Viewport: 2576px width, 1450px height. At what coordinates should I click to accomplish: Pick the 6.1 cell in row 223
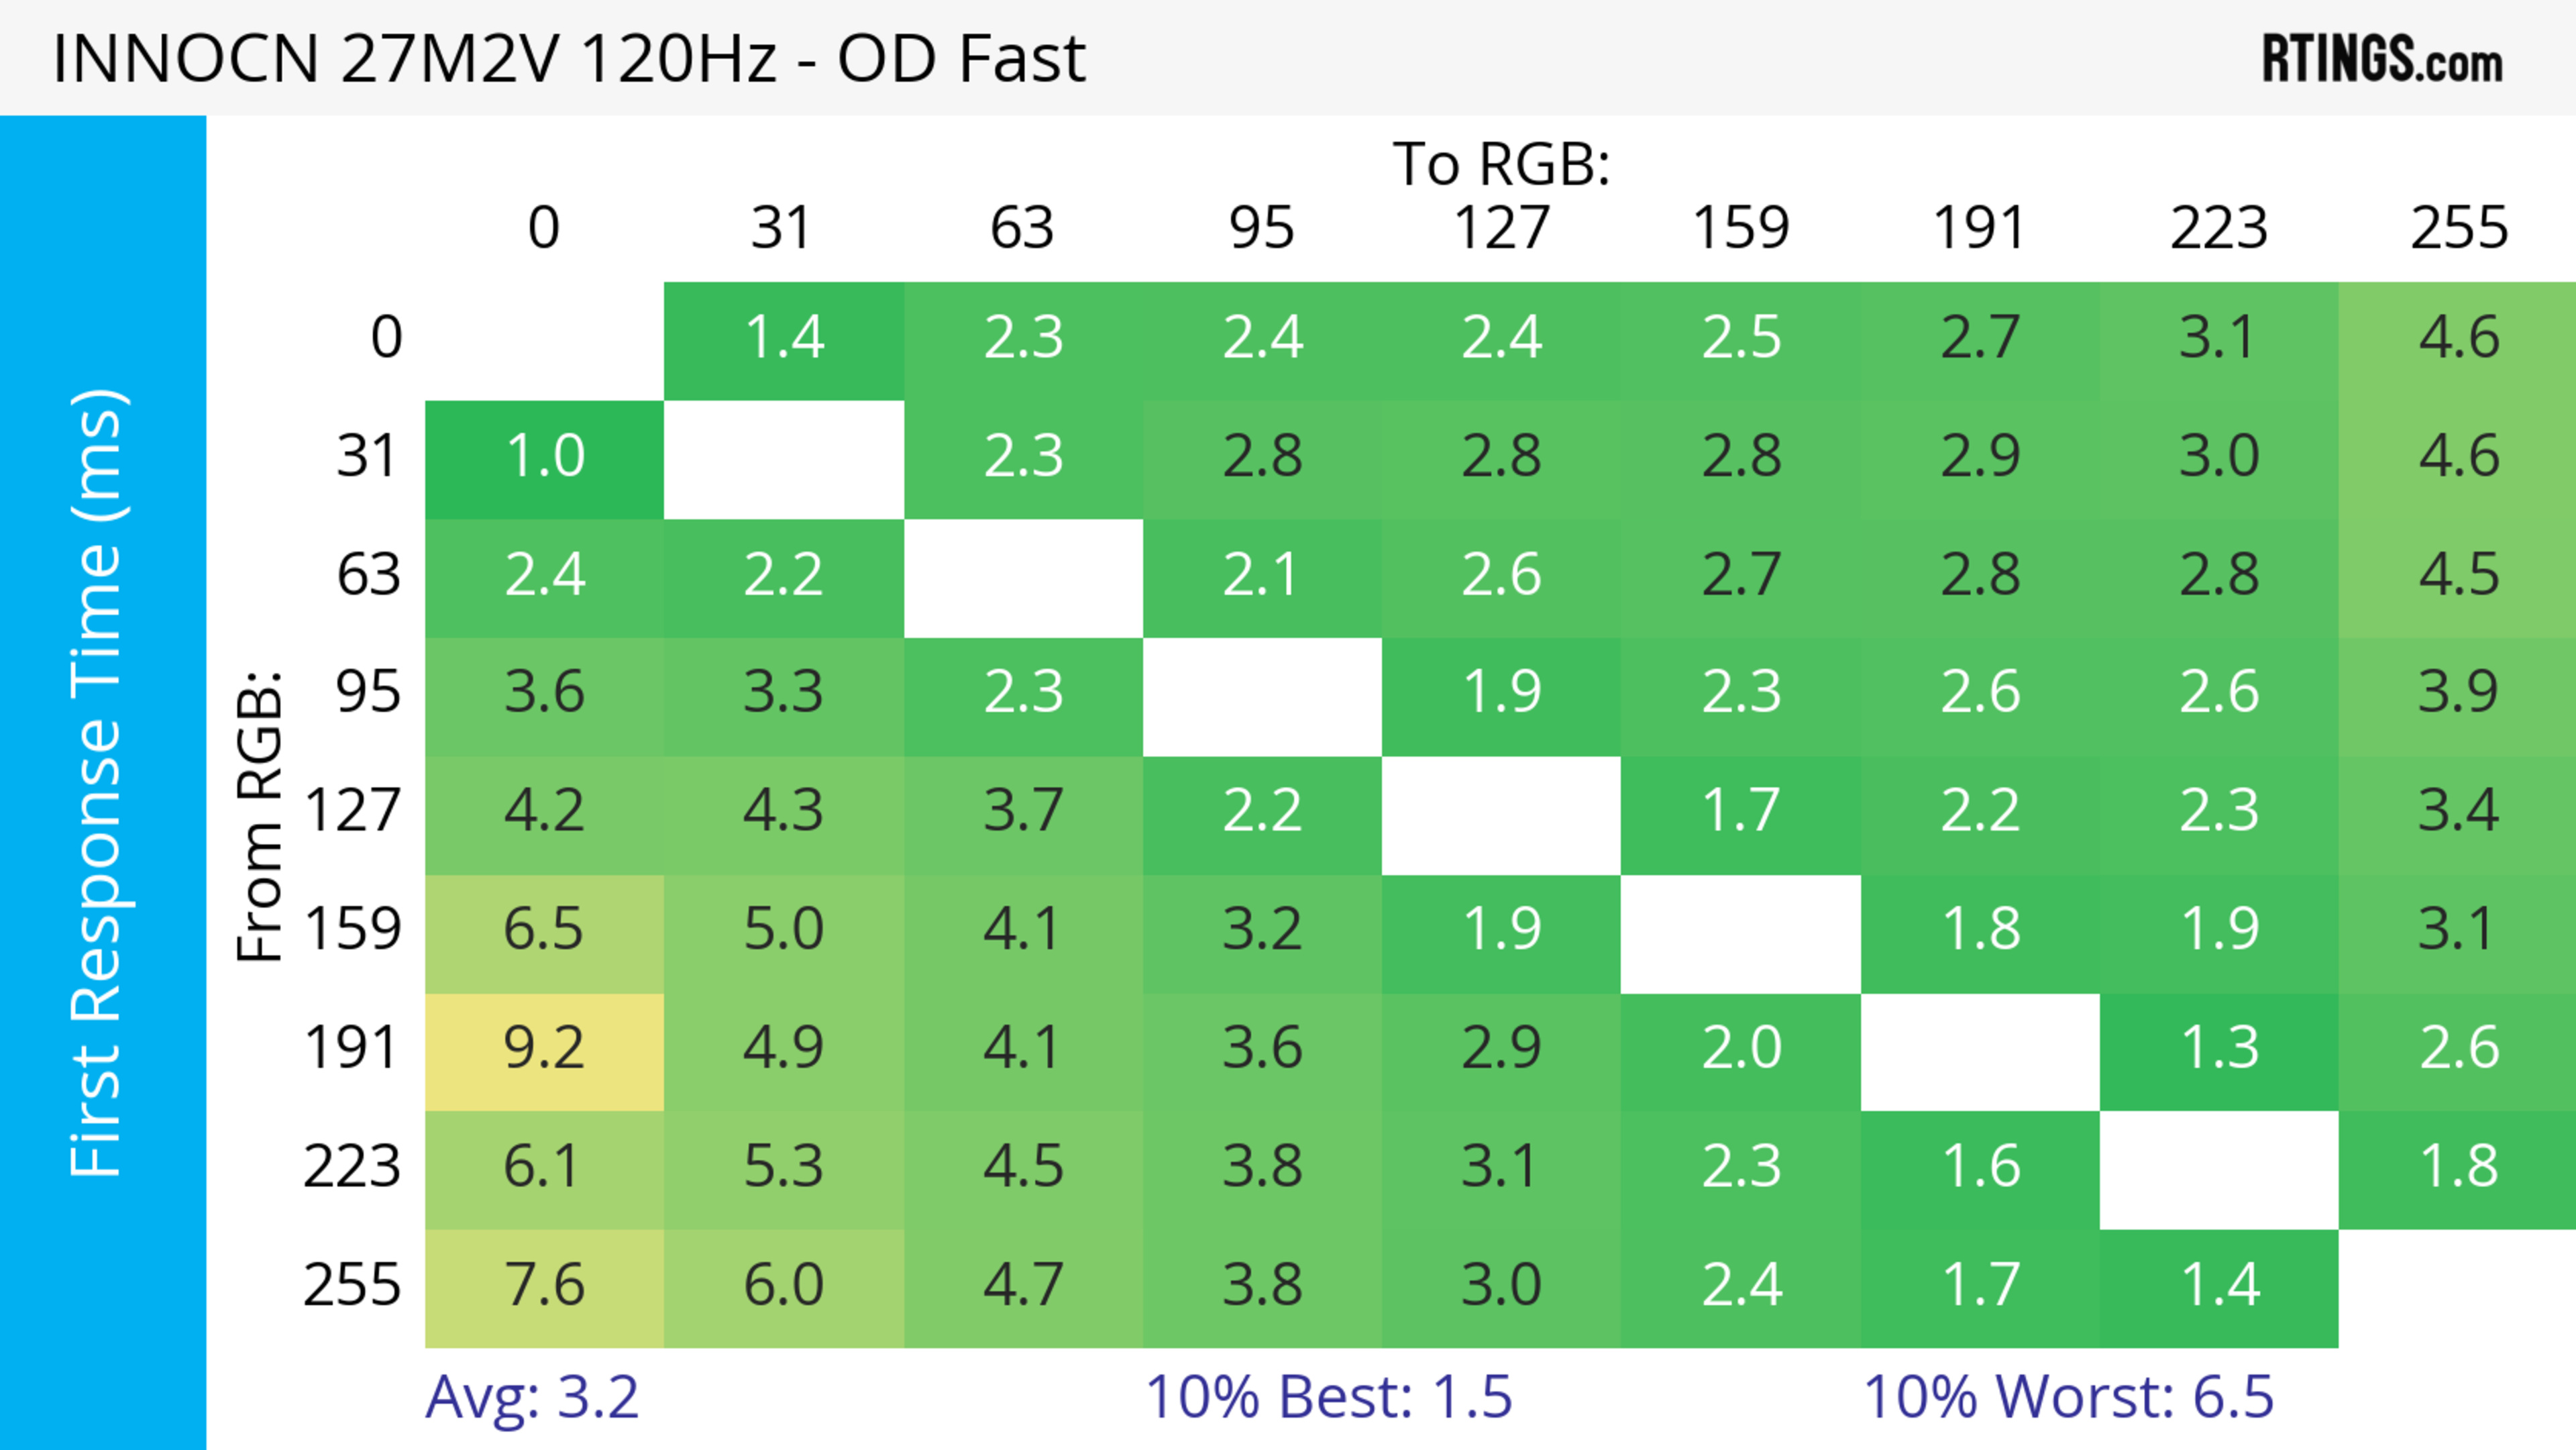544,1167
